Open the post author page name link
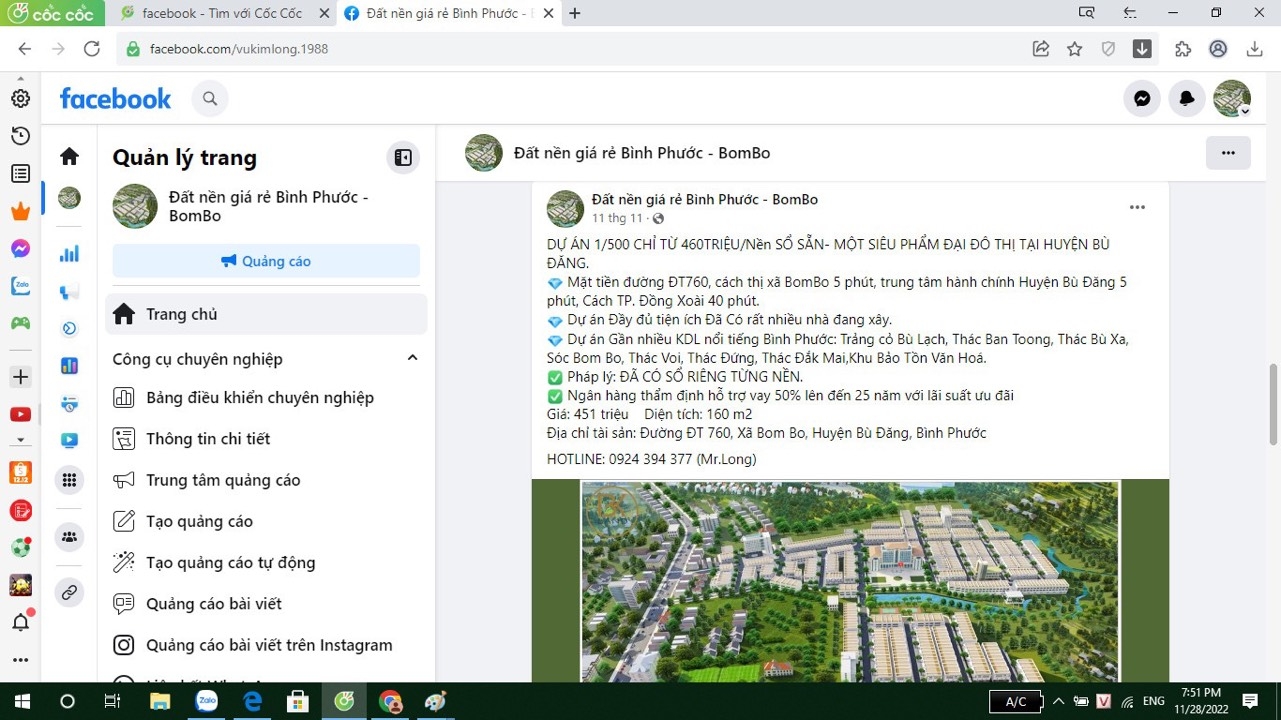The image size is (1281, 720). 705,199
